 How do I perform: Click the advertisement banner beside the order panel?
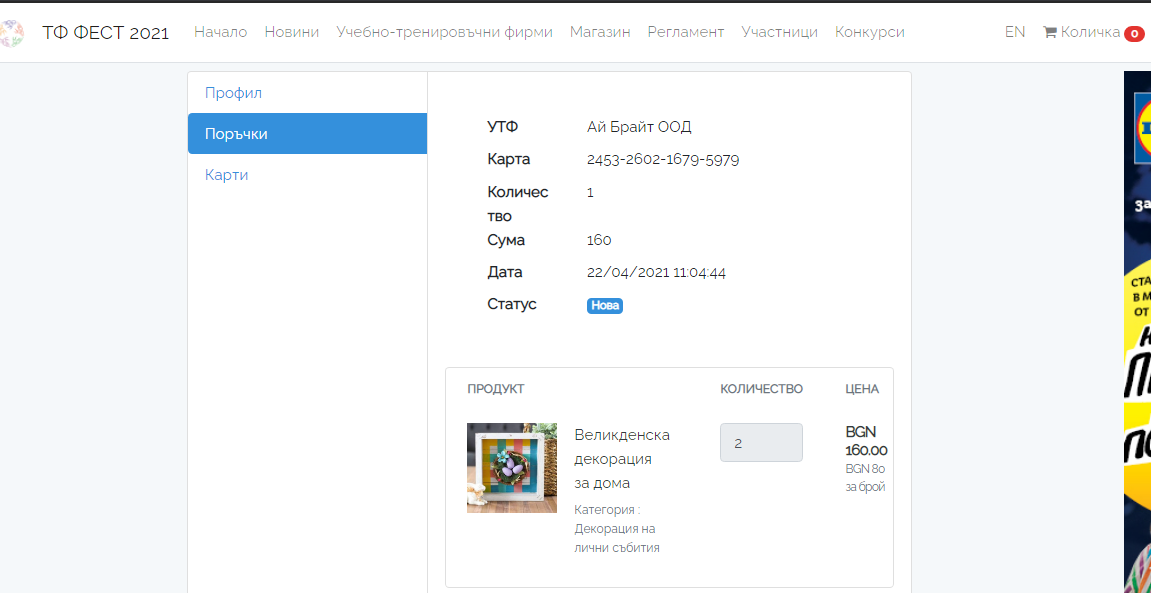1137,332
